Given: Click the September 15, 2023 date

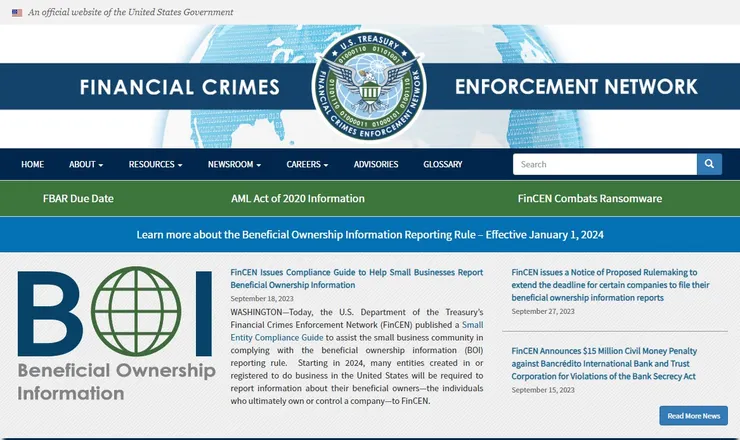Looking at the screenshot, I should point(543,390).
